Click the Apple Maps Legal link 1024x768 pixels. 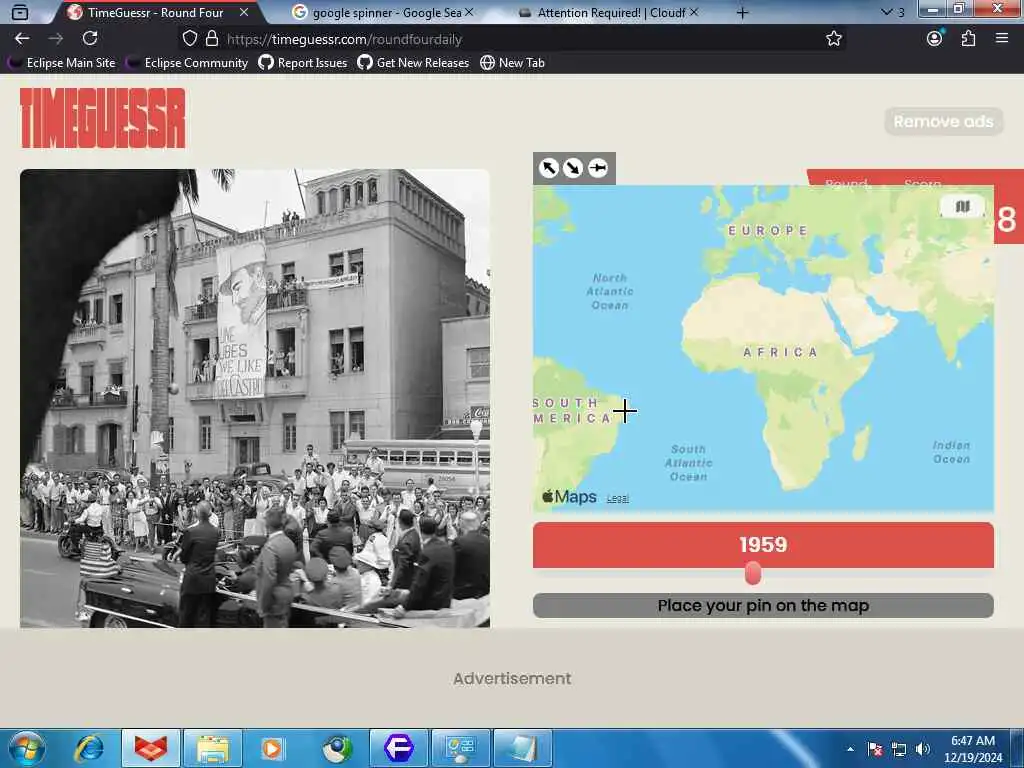pos(617,498)
